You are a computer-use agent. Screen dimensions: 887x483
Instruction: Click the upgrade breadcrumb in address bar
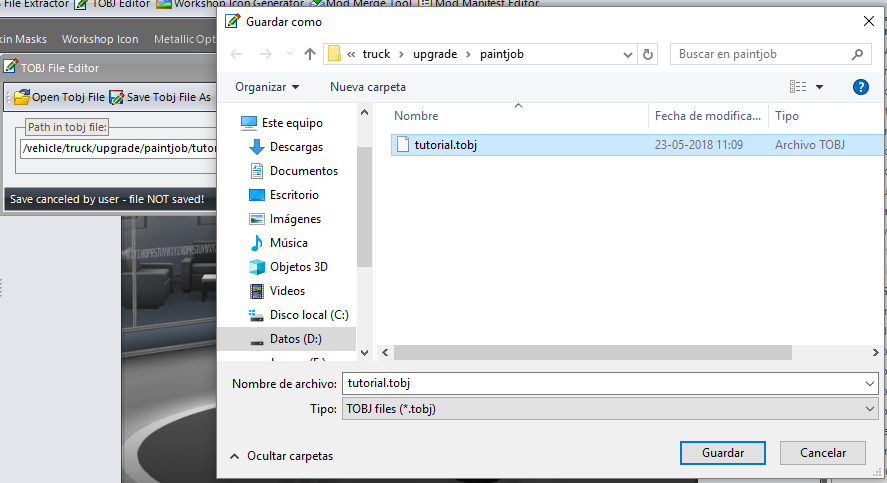(x=435, y=54)
